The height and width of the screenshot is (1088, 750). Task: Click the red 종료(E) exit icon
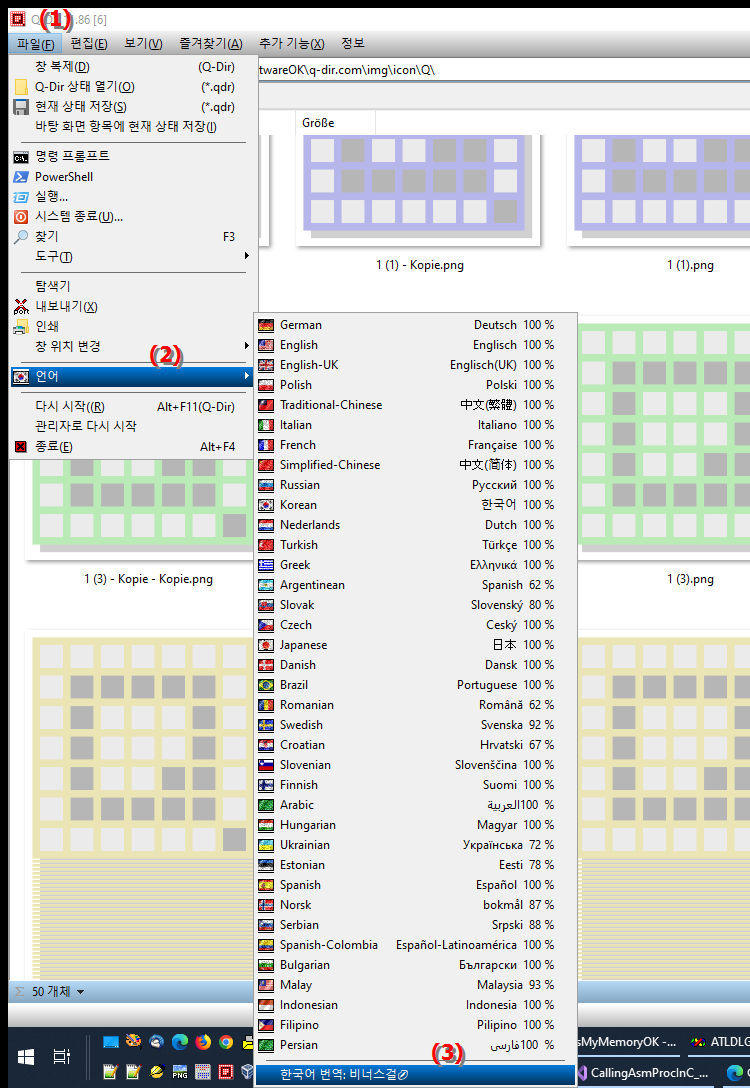(21, 447)
